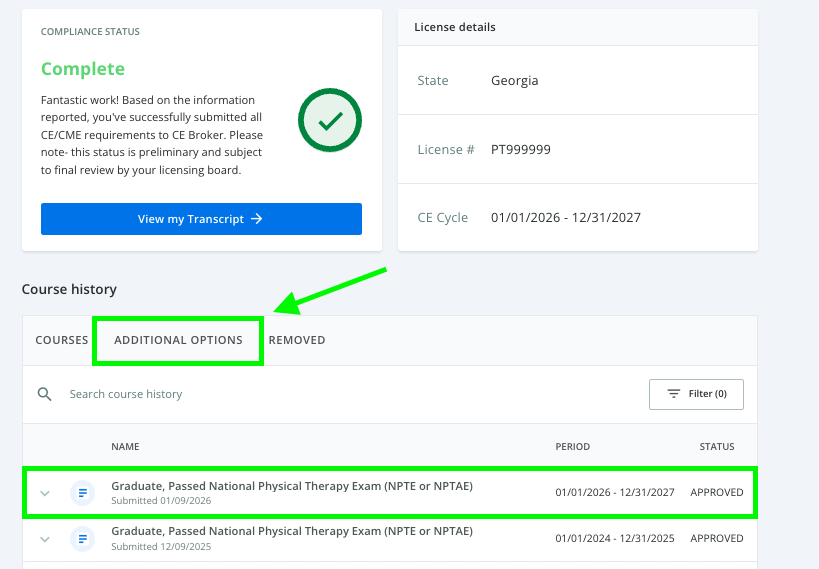This screenshot has width=819, height=569.
Task: Click document icon for course submitted 01/09/2026
Action: (x=82, y=492)
